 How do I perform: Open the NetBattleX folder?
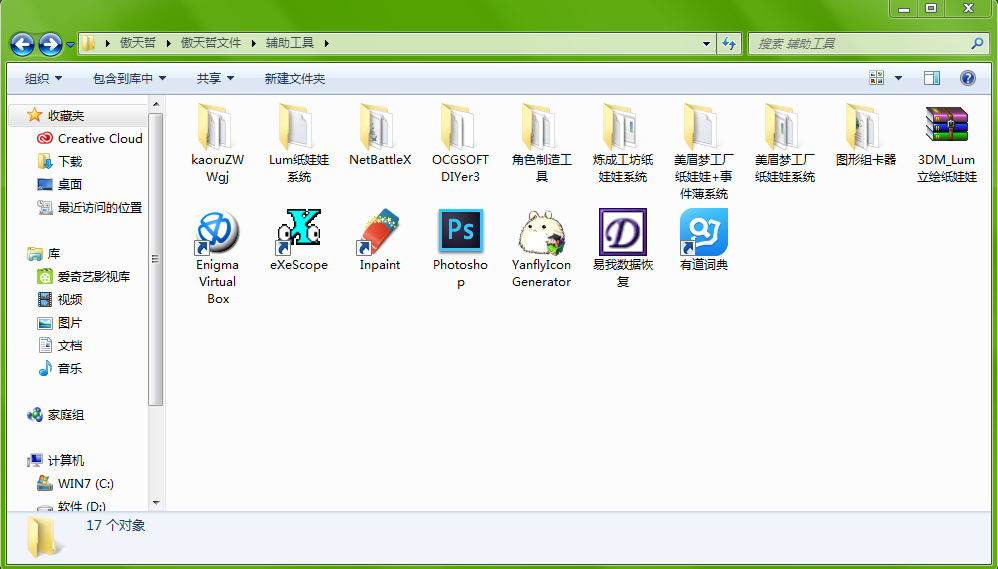point(380,135)
